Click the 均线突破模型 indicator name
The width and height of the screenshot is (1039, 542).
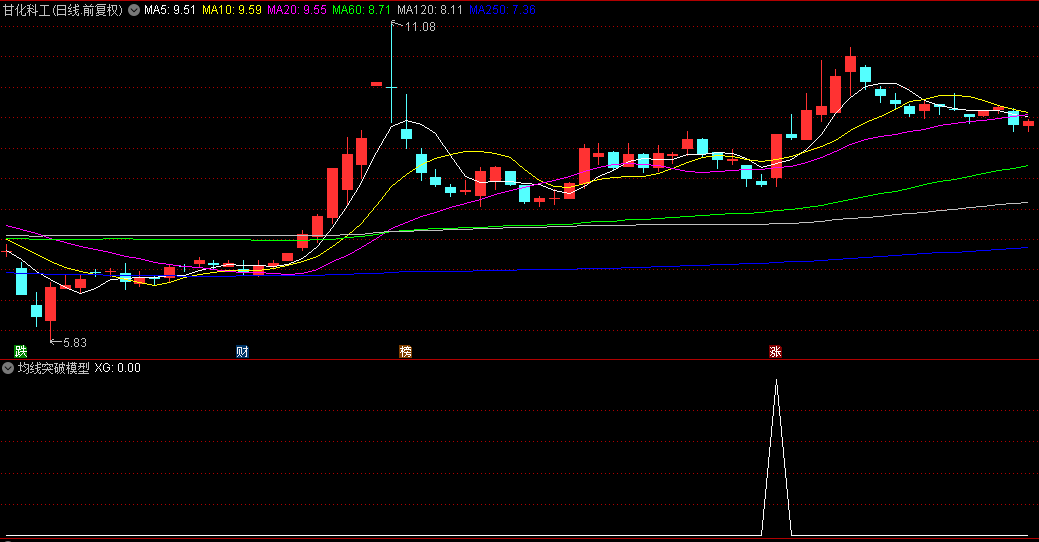click(54, 368)
